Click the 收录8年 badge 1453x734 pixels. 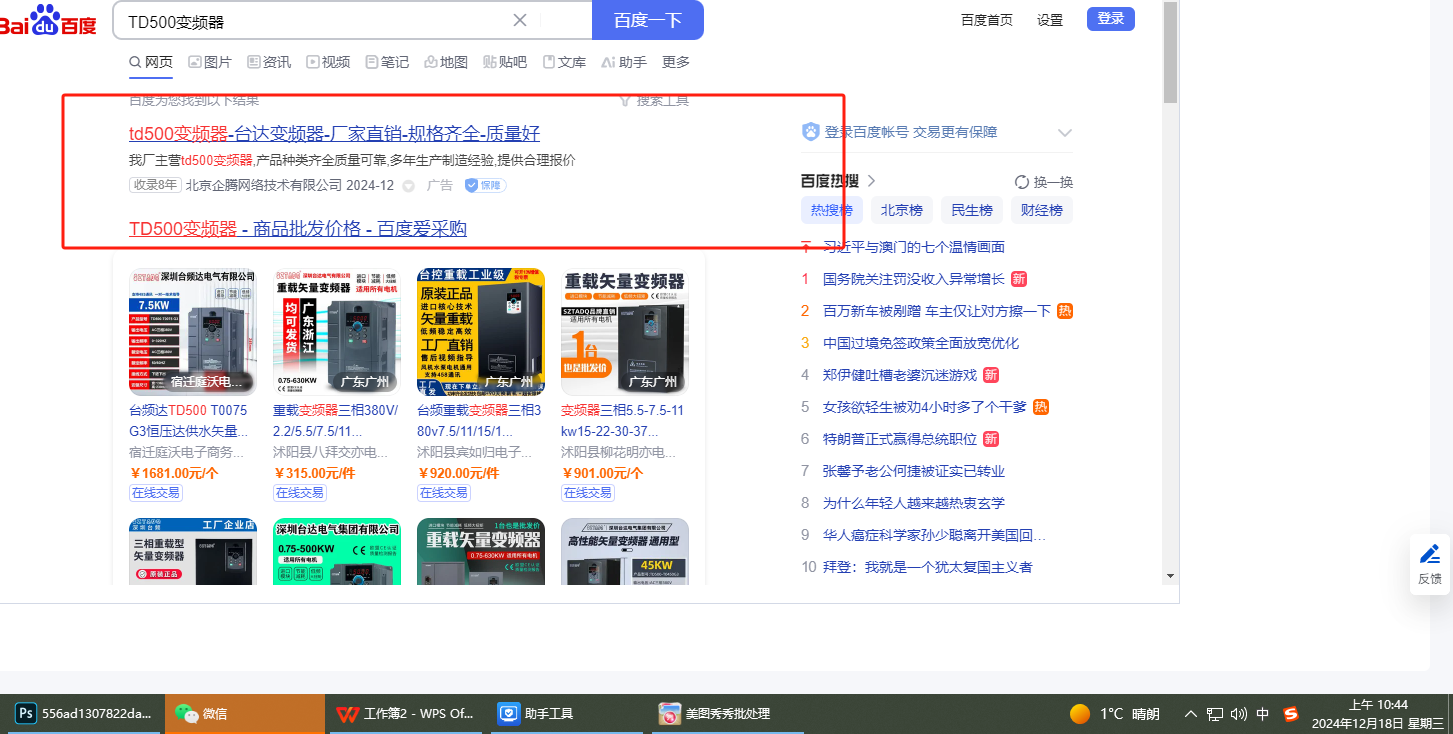[155, 185]
